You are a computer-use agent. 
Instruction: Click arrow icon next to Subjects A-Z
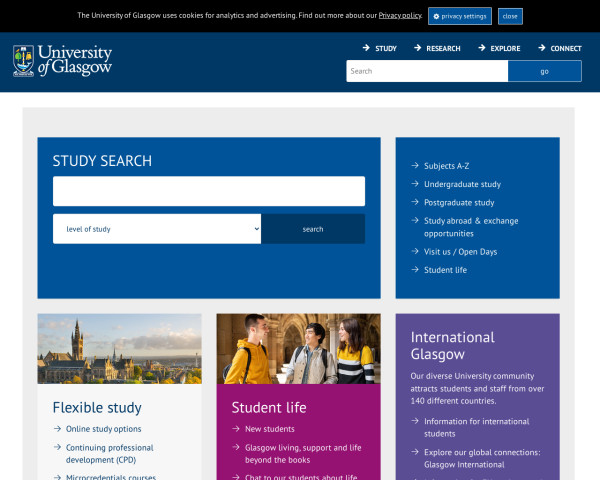coord(415,165)
